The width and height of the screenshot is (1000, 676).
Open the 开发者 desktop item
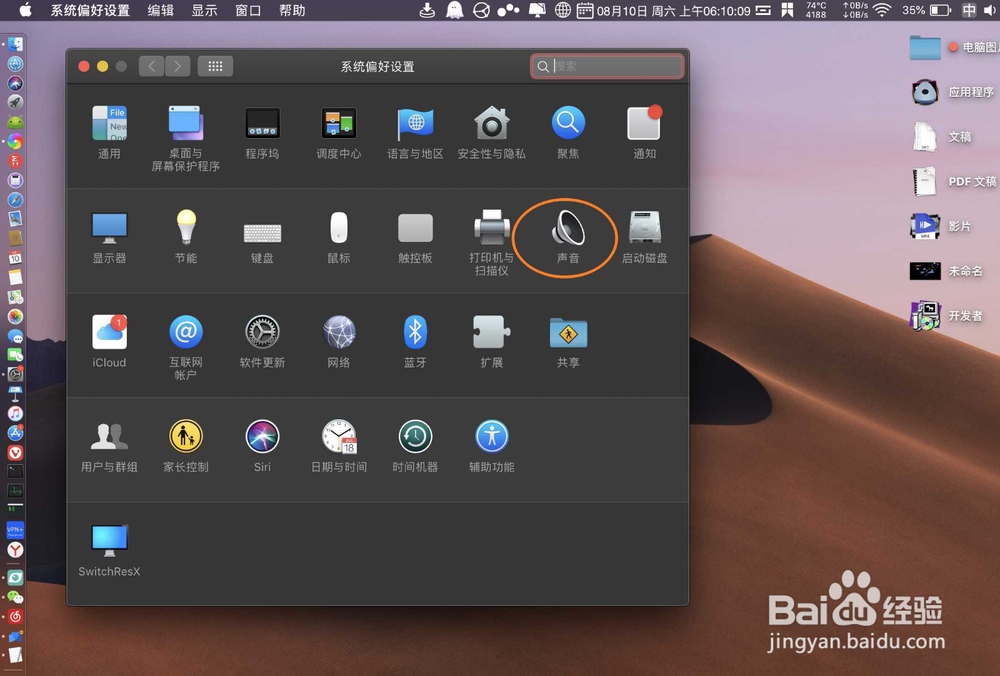[x=946, y=316]
